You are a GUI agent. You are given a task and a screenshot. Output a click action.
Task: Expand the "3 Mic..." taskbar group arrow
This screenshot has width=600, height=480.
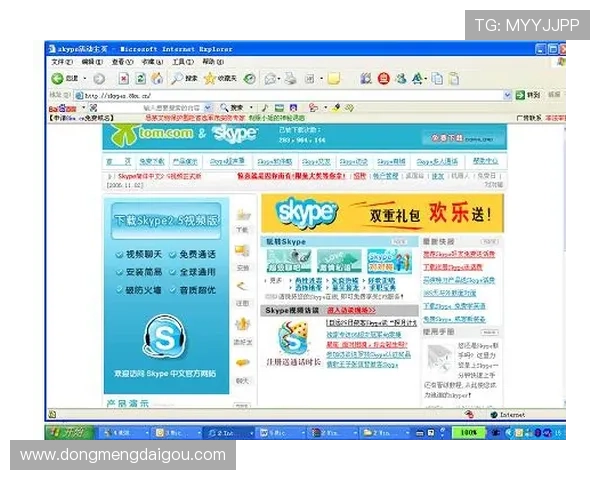(x=199, y=433)
